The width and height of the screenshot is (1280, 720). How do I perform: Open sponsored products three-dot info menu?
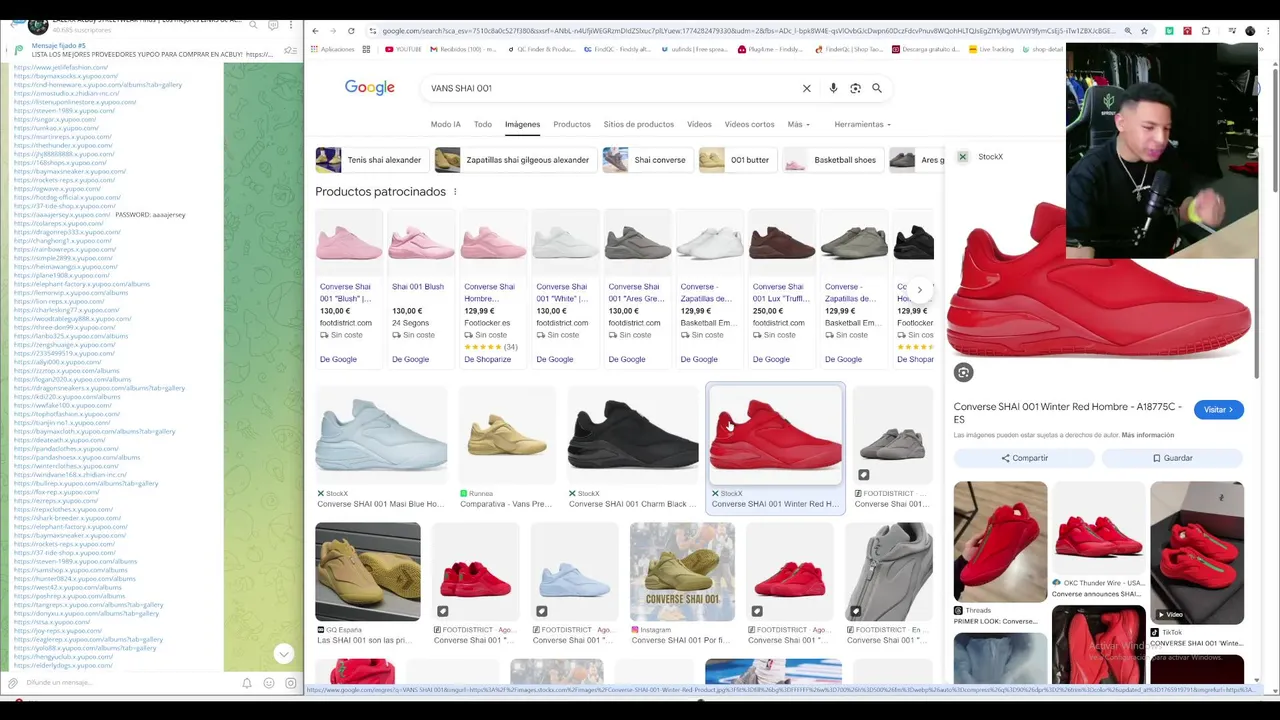click(455, 192)
